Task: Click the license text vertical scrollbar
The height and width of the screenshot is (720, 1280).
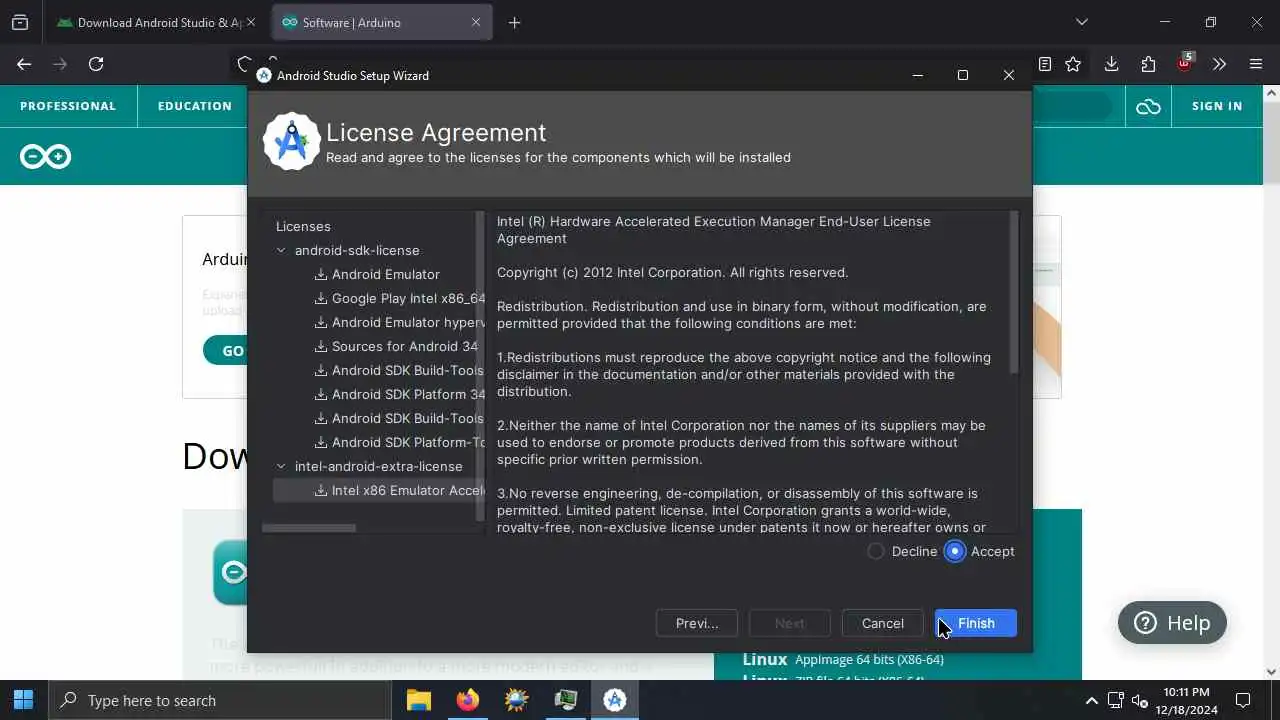Action: coord(1014,292)
